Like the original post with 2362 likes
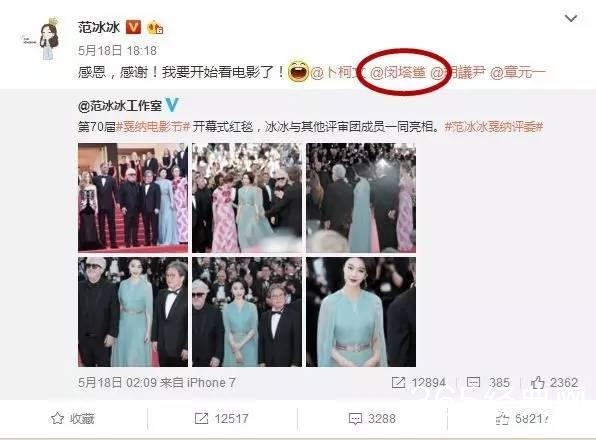 [554, 382]
